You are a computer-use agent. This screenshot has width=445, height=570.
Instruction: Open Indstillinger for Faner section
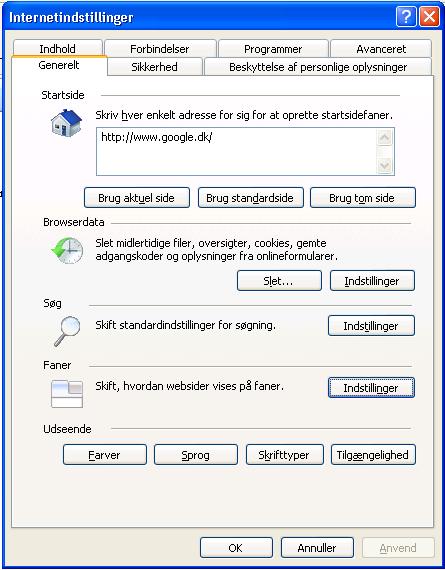[x=371, y=388]
